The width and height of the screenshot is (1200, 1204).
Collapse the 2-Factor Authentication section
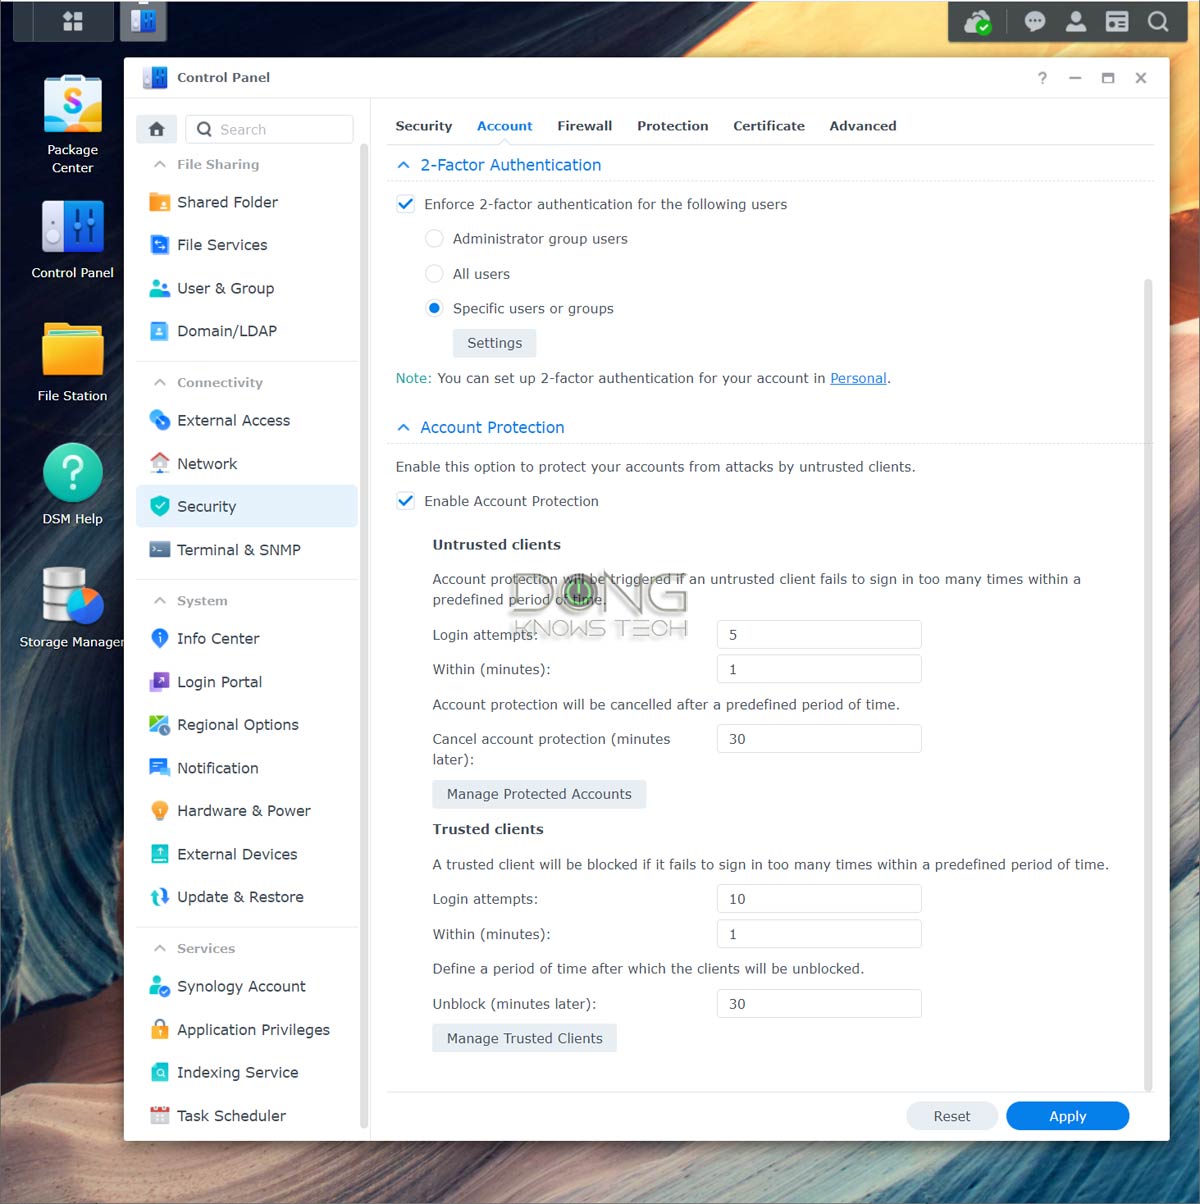(403, 164)
